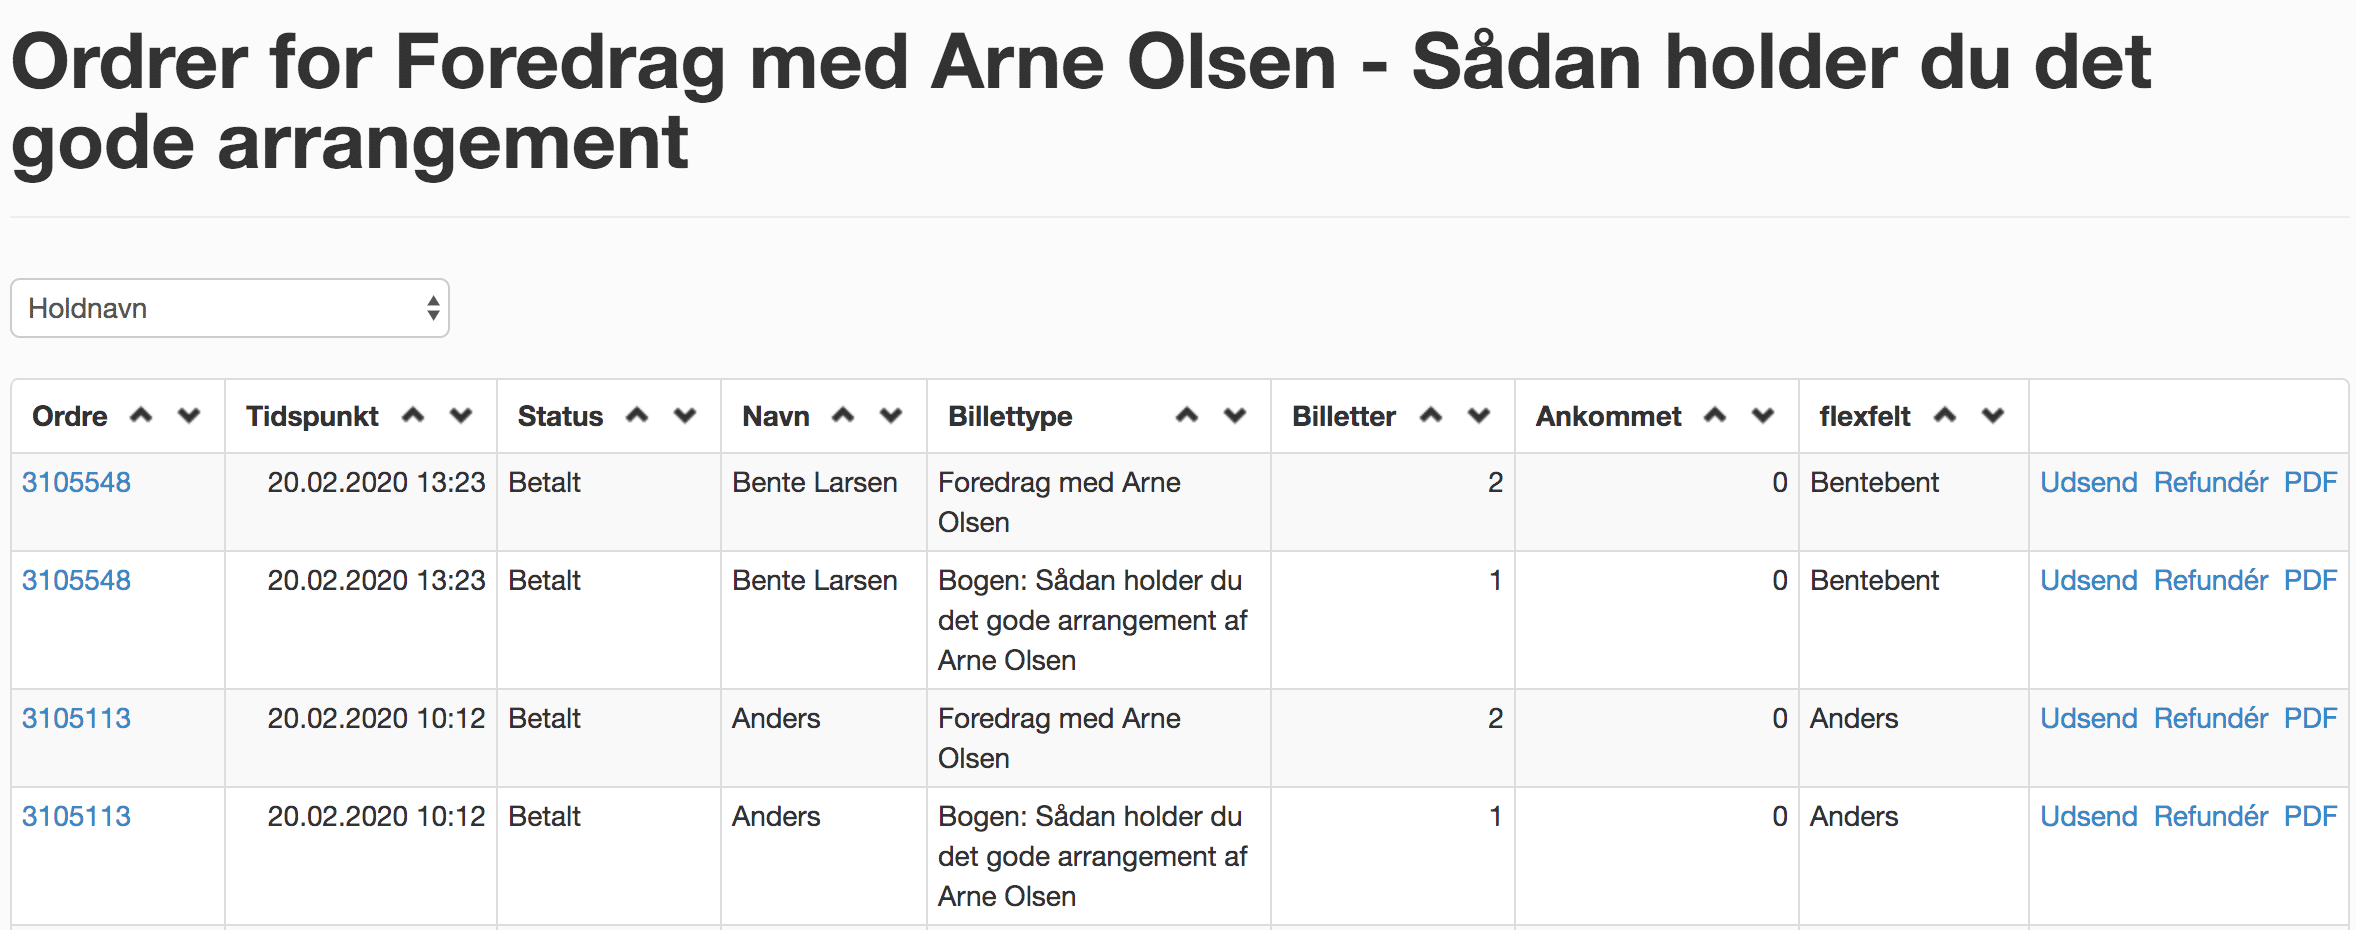
Task: Sort Billettype column descending
Action: click(x=1235, y=415)
